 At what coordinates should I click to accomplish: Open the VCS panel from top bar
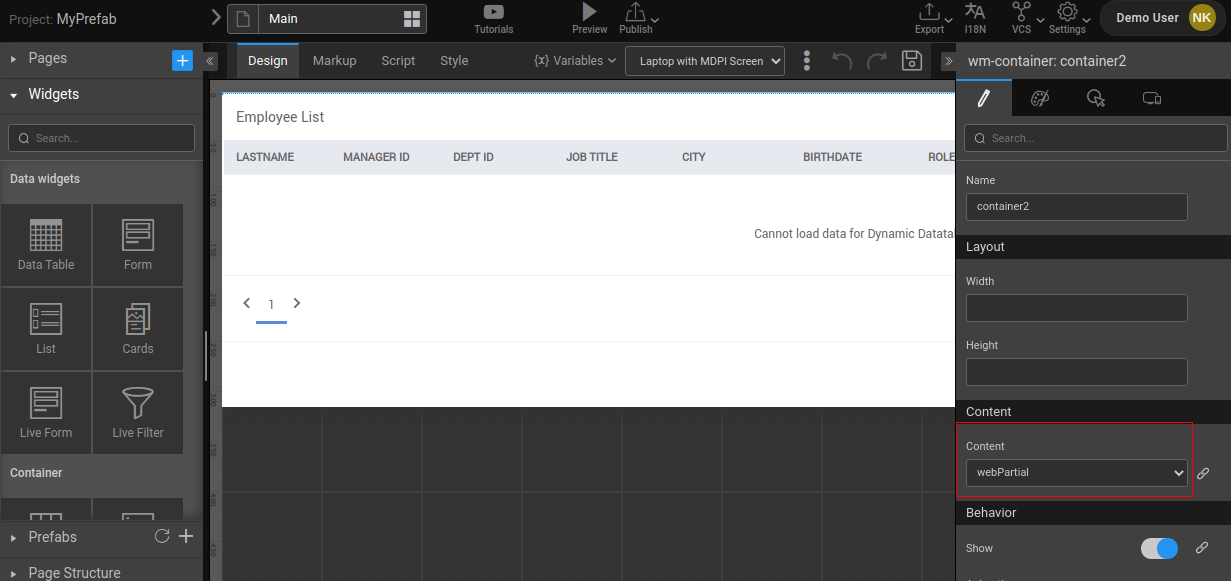coord(1021,18)
